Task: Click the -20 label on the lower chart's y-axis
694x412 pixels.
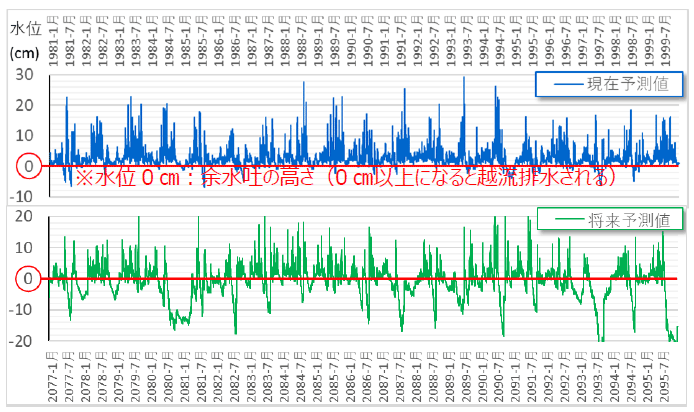Action: [24, 340]
